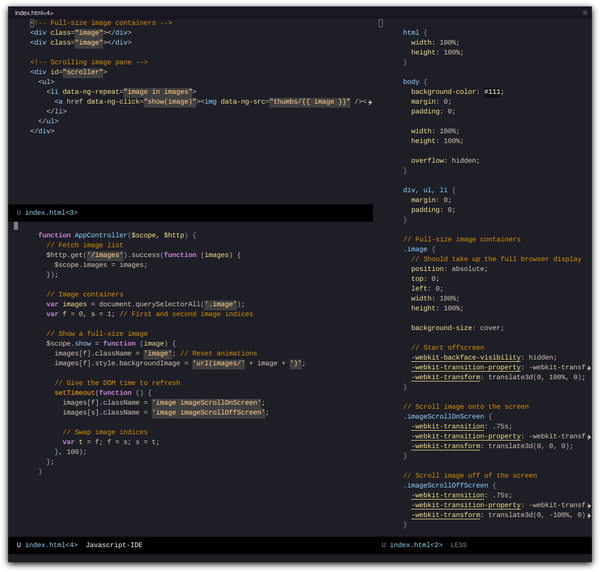Click the '// Start offscreen' comment
This screenshot has height=572, width=600.
point(448,348)
